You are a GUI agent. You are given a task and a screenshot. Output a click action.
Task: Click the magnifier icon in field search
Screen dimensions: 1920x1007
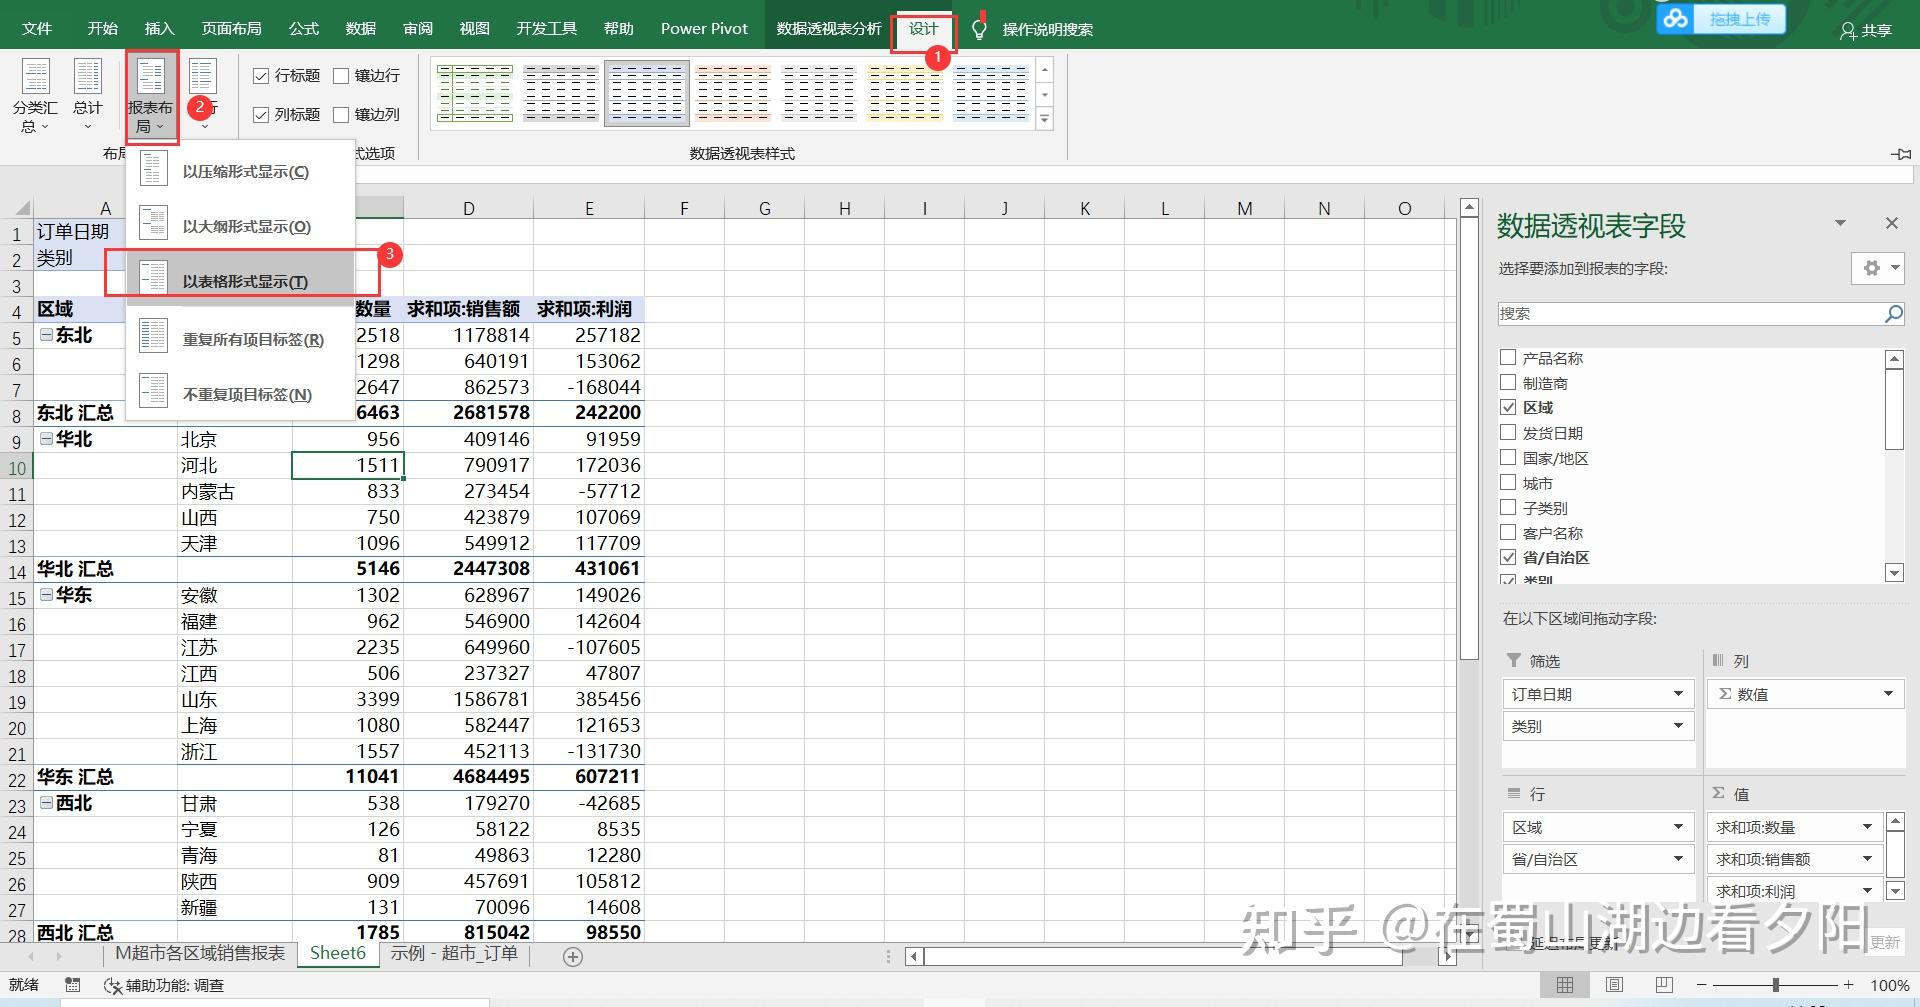pyautogui.click(x=1893, y=313)
